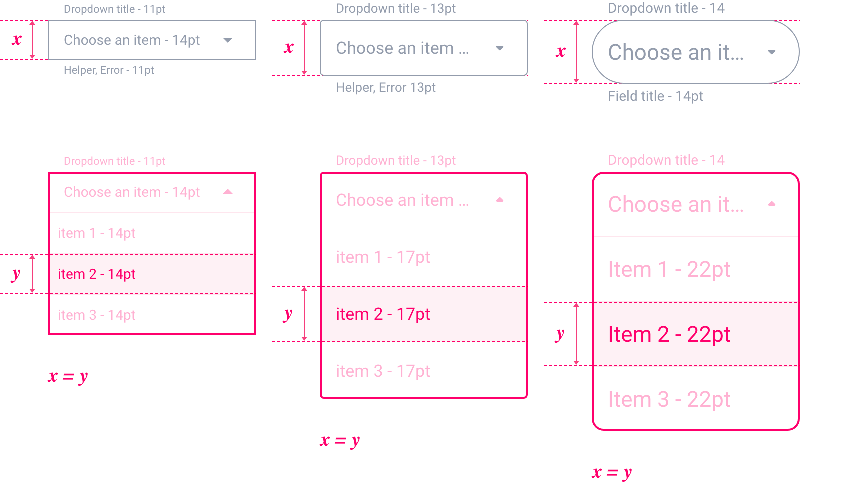This screenshot has height=482, width=846.
Task: Choose highlighted 'Item 2 - 22pt' entry
Action: point(669,334)
